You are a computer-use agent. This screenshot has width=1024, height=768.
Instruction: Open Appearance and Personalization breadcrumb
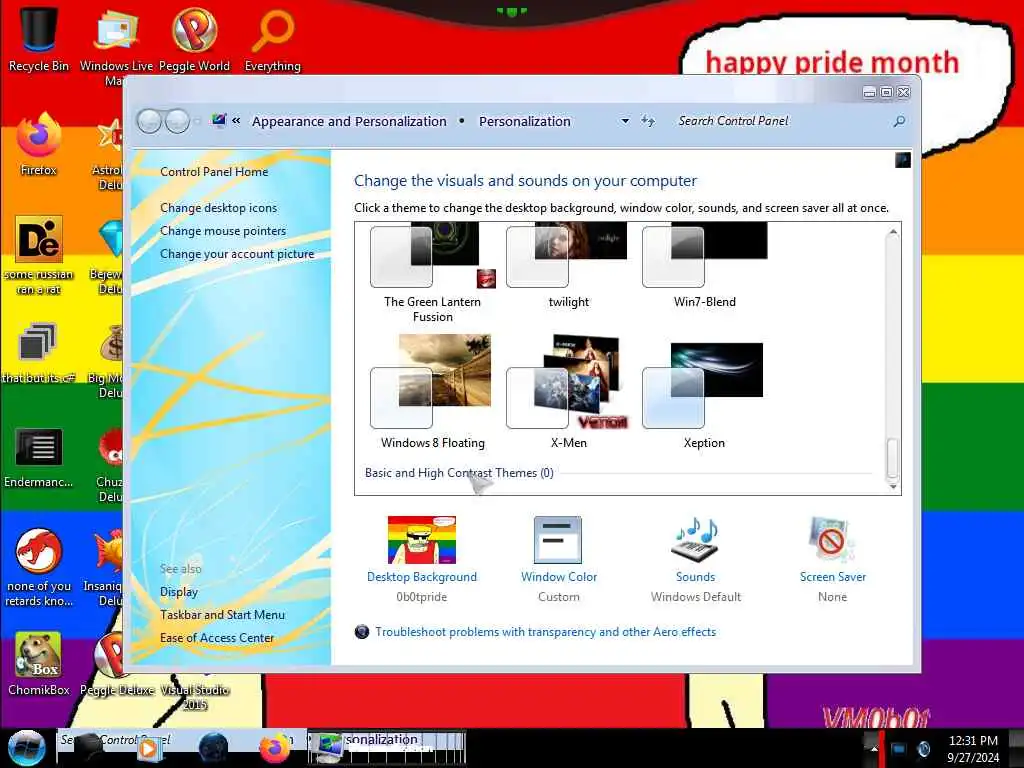click(349, 121)
